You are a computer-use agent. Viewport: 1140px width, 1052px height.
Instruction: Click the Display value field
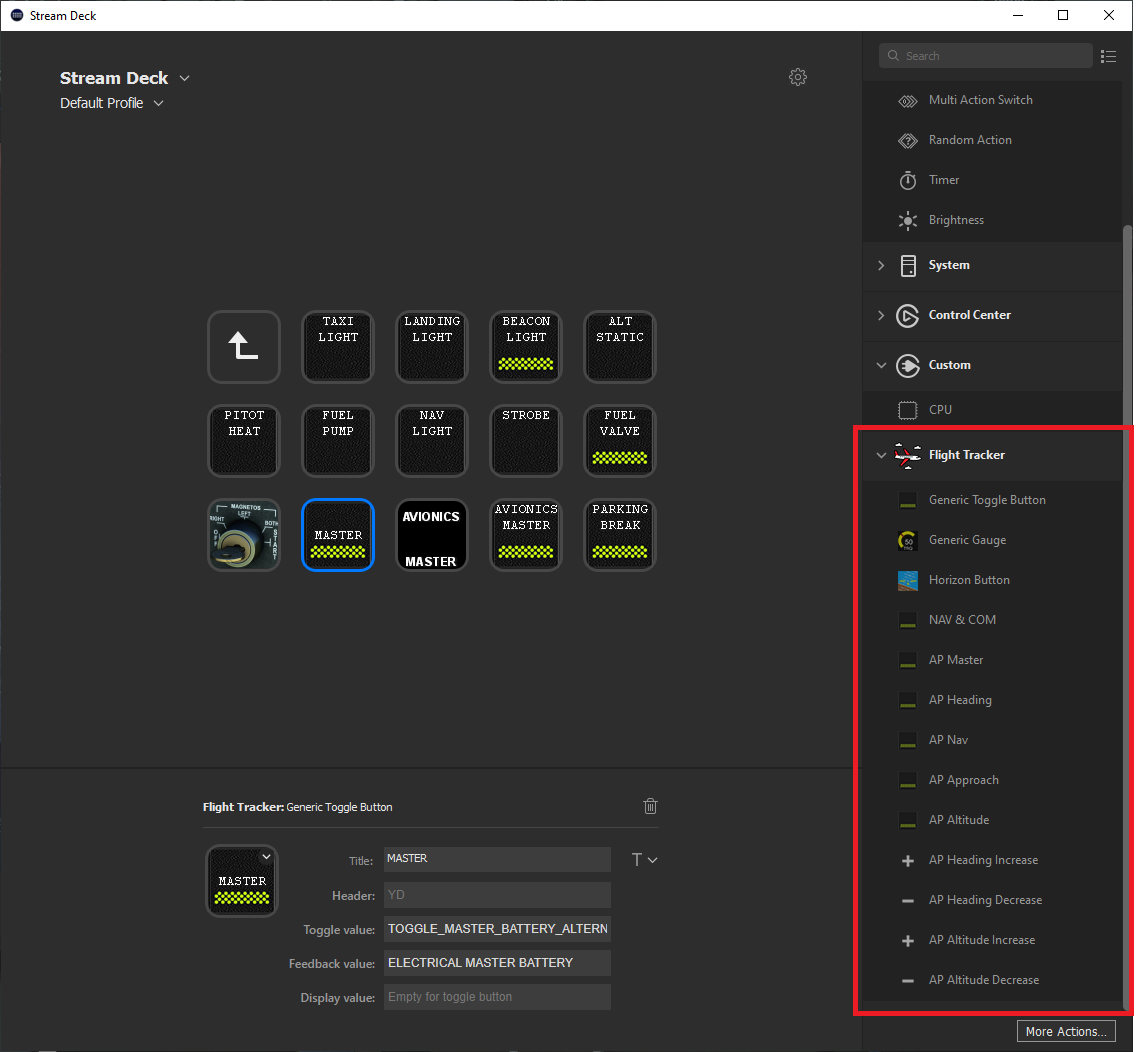pos(497,997)
